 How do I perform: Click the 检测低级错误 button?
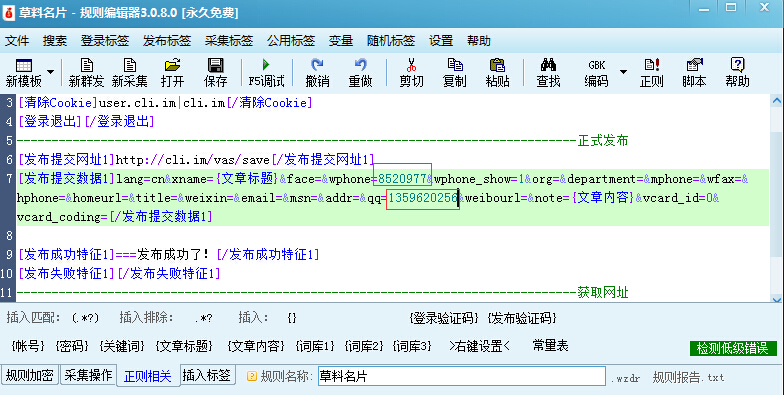733,348
